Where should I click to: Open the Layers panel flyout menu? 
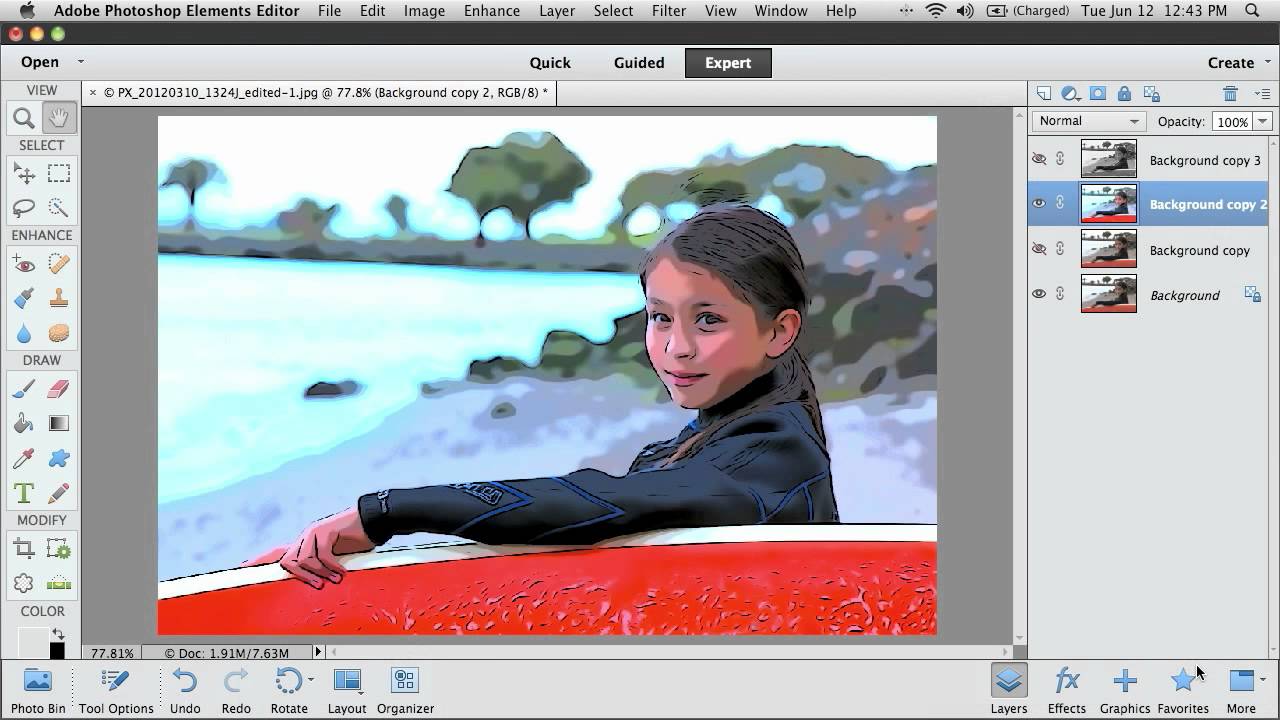1264,93
